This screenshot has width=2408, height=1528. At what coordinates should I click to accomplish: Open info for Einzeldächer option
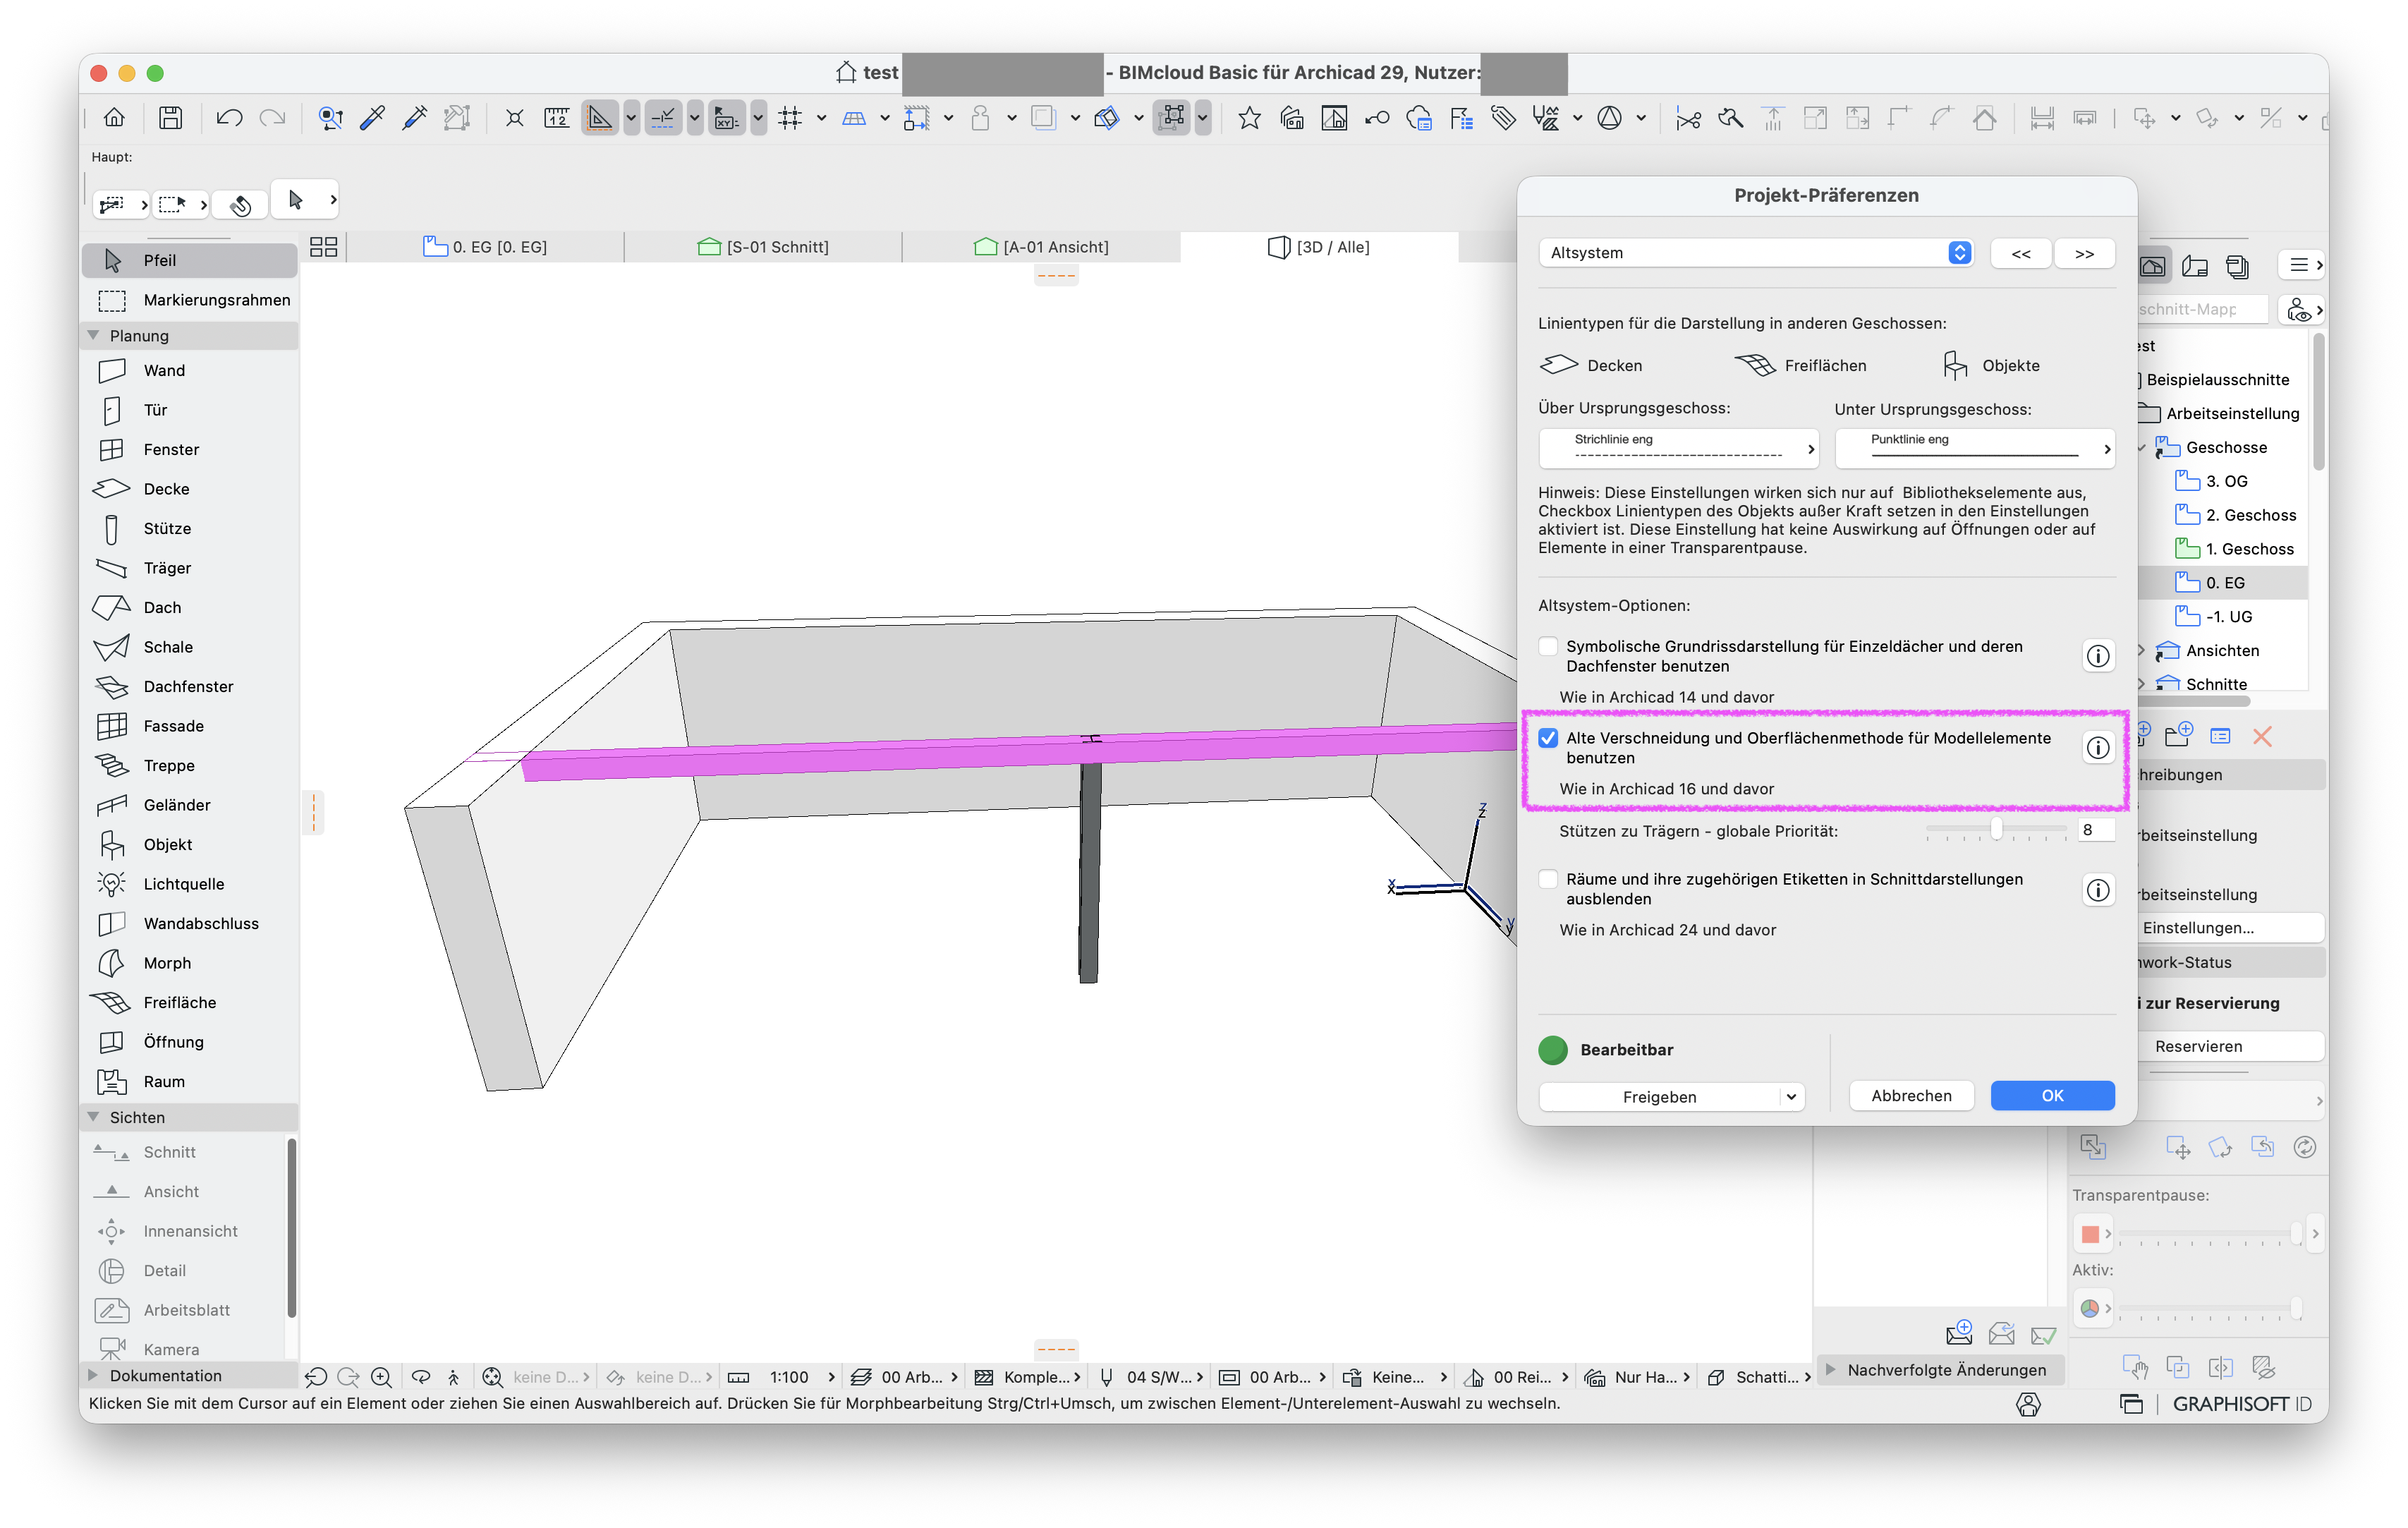pos(2098,656)
